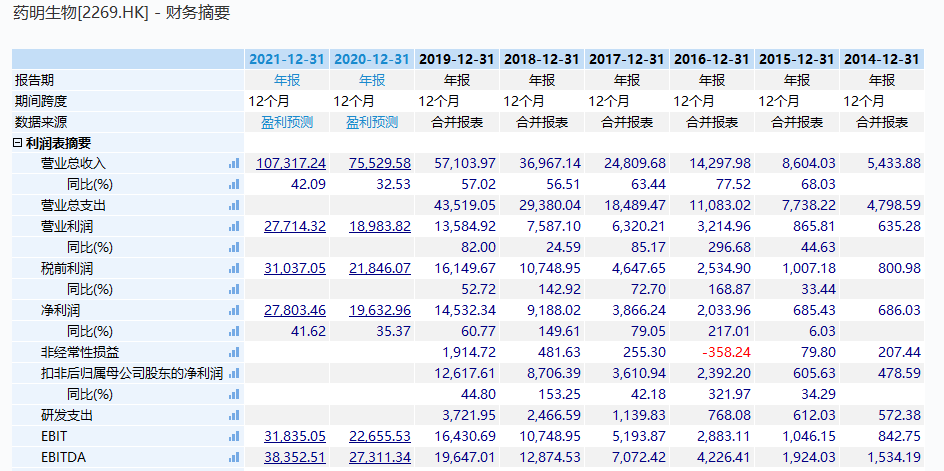Screen dimensions: 944x471
Task: Select the 2020-12-31 column header
Action: pos(372,59)
